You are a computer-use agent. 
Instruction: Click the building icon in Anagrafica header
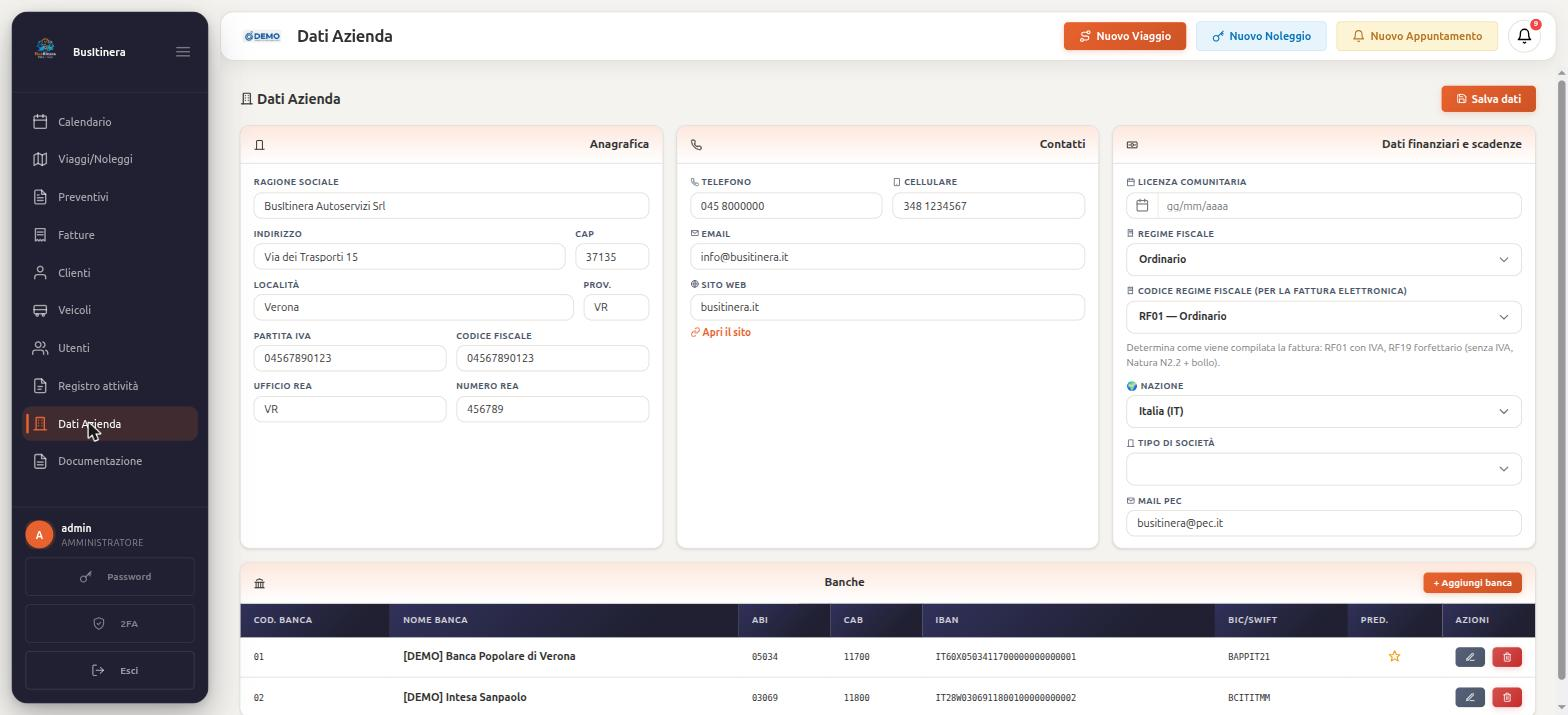[x=260, y=145]
